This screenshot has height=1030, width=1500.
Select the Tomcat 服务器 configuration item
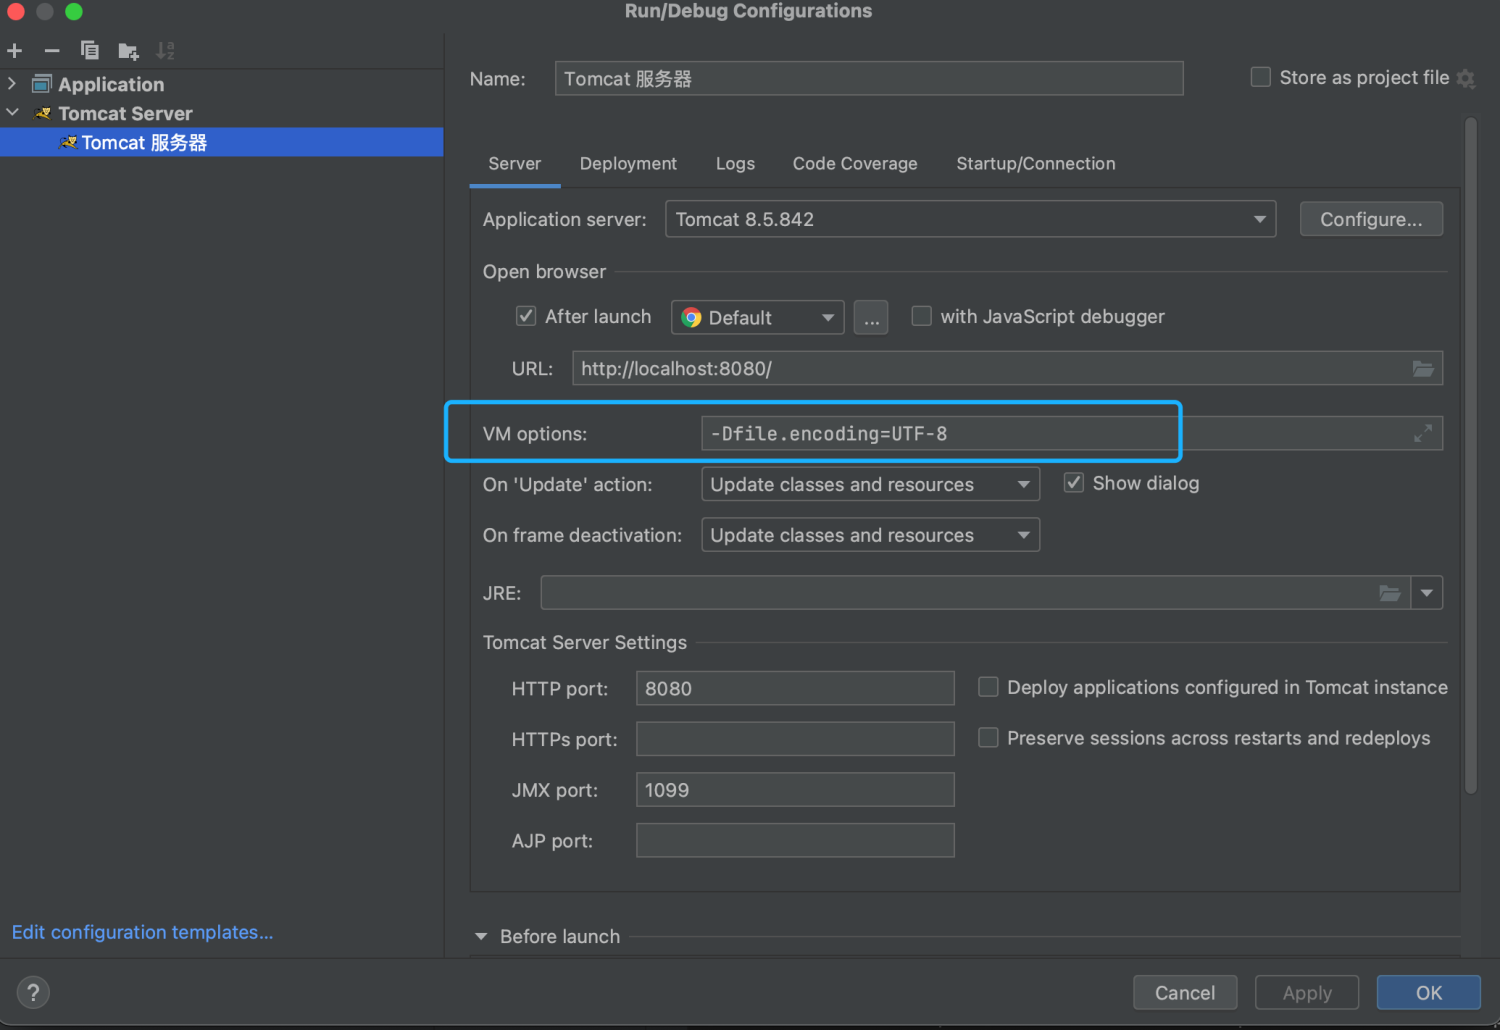(221, 142)
